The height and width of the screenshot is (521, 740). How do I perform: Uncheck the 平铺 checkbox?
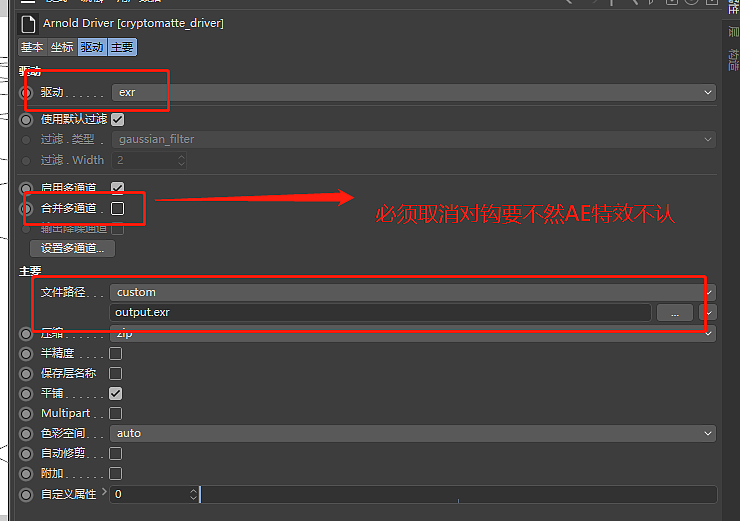(116, 394)
